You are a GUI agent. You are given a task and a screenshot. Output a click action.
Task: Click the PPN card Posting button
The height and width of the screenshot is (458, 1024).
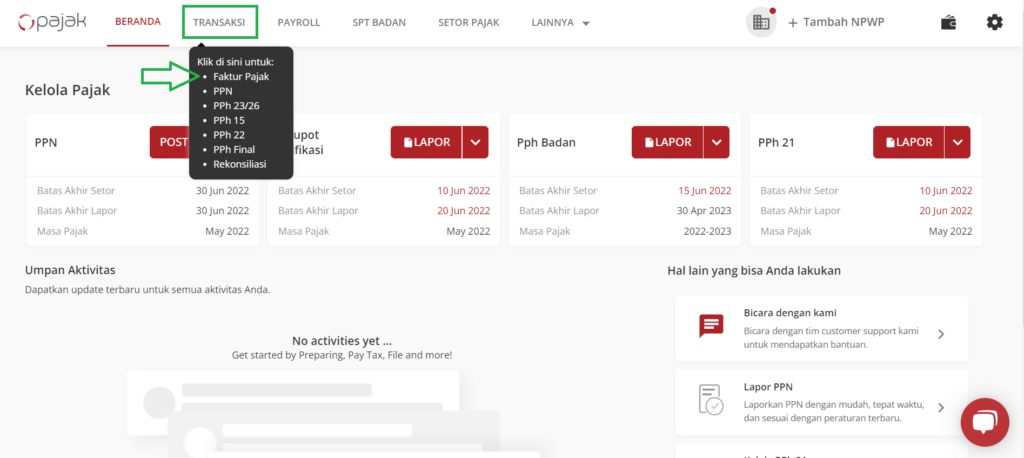(x=170, y=142)
